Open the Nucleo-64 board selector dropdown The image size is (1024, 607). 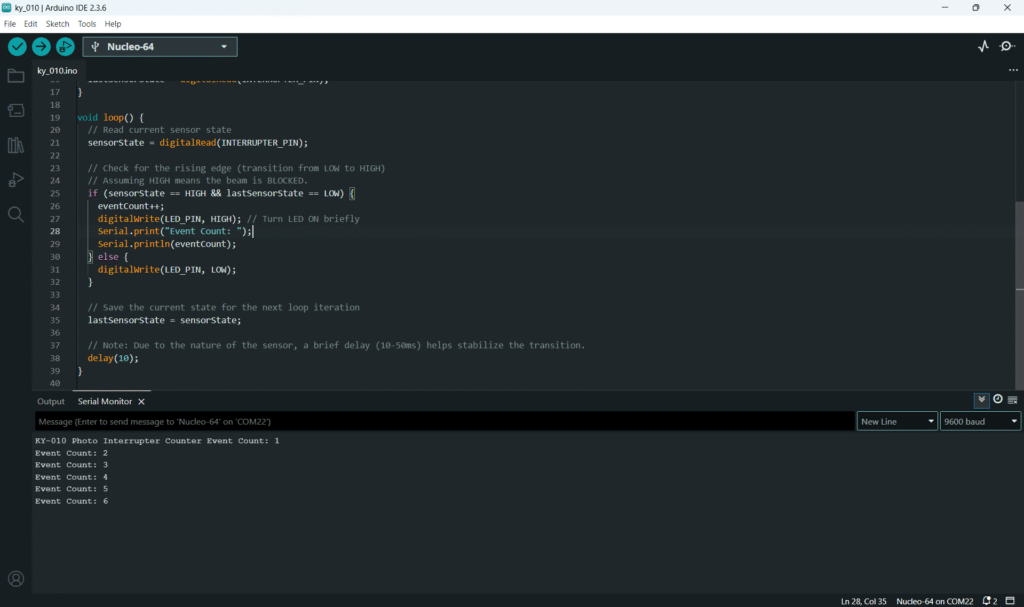(x=160, y=46)
